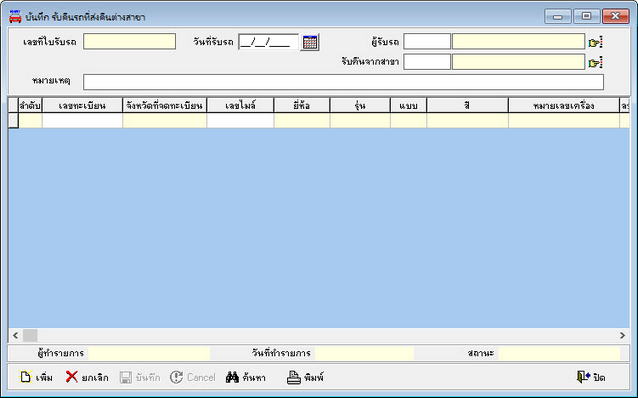The height and width of the screenshot is (398, 638).
Task: Click the รับคืนจากสาขา branch name field
Action: coord(518,62)
